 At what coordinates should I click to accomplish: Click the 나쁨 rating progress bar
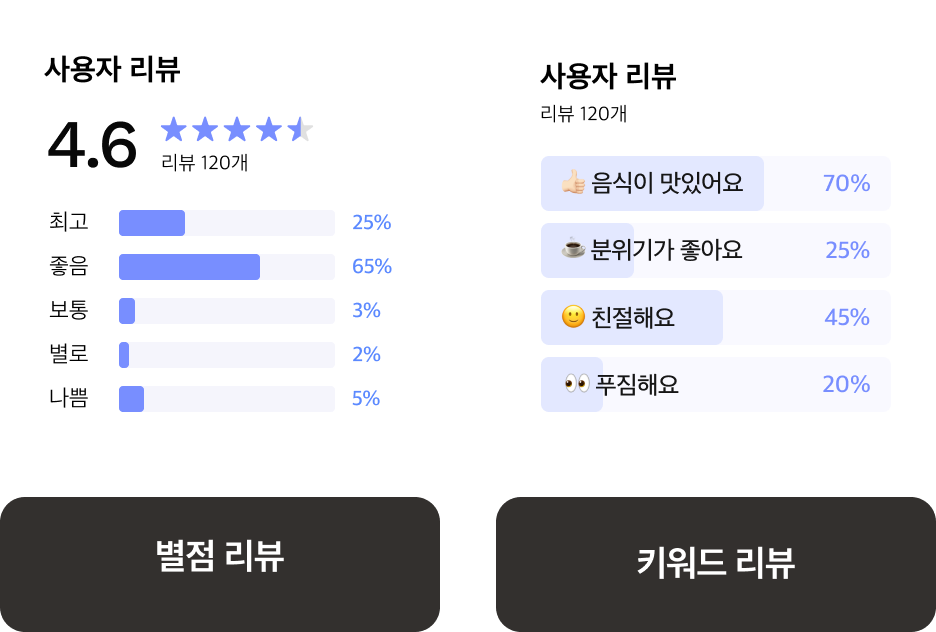[x=226, y=399]
